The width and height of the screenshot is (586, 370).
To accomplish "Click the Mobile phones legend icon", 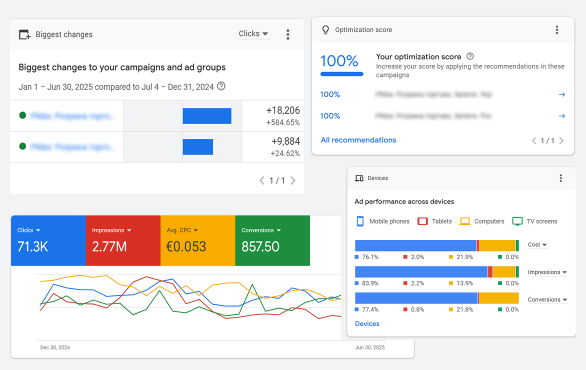I will click(360, 221).
